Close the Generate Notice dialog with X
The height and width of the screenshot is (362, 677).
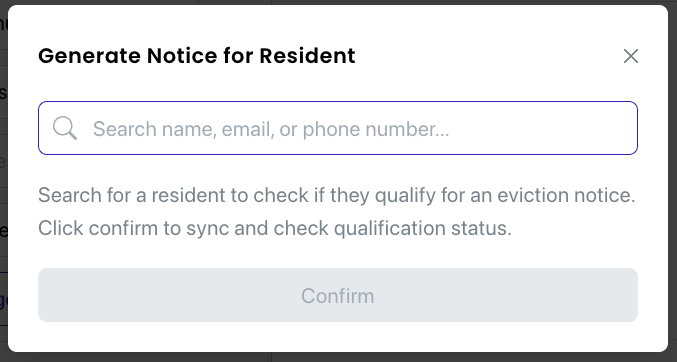(x=630, y=56)
